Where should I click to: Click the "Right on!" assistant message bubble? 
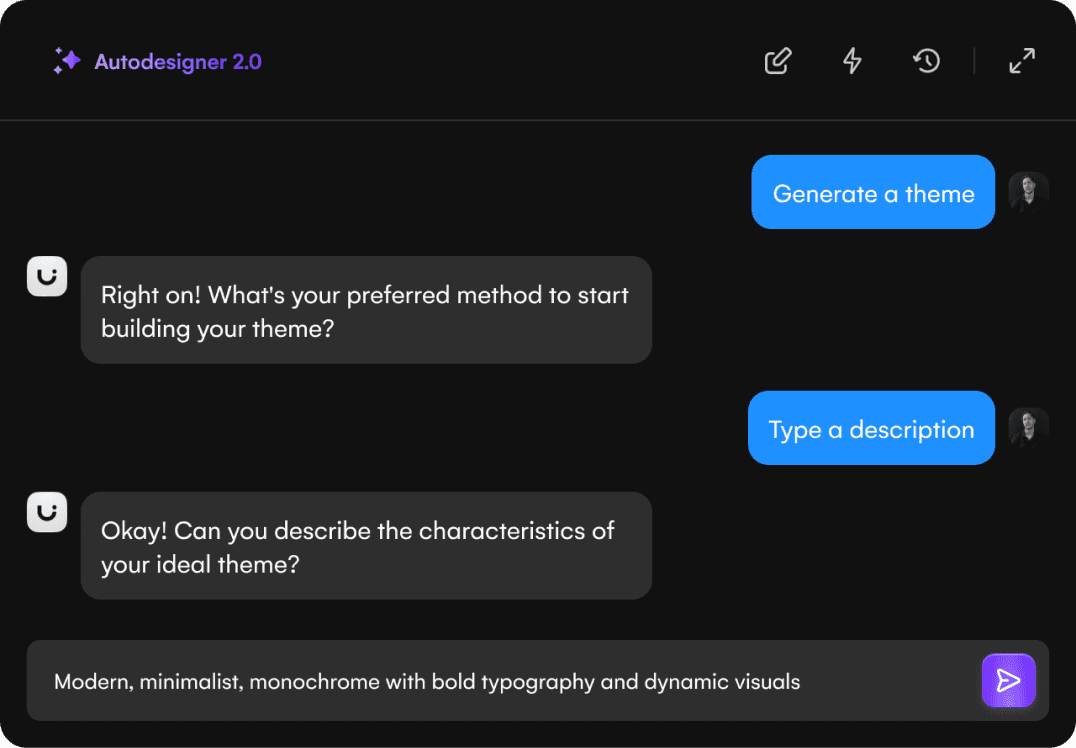pos(366,310)
